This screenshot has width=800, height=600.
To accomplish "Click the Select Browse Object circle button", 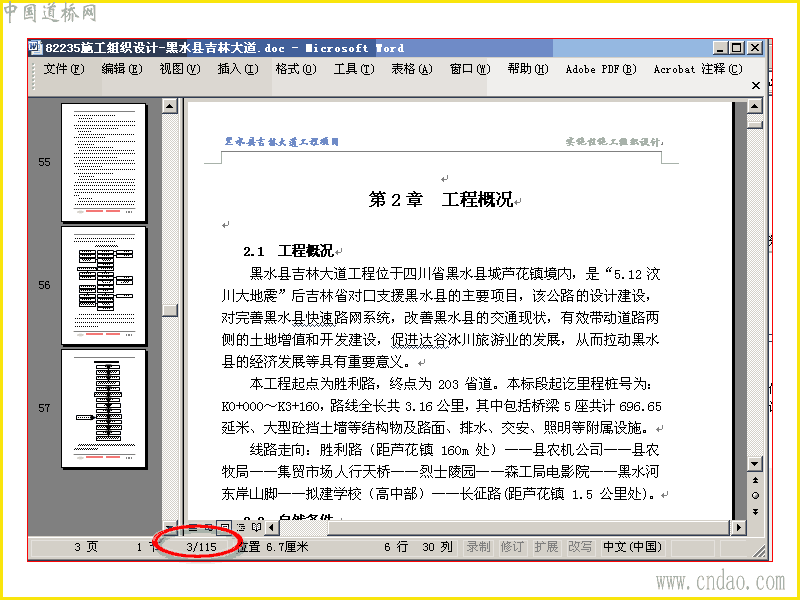I will (755, 495).
